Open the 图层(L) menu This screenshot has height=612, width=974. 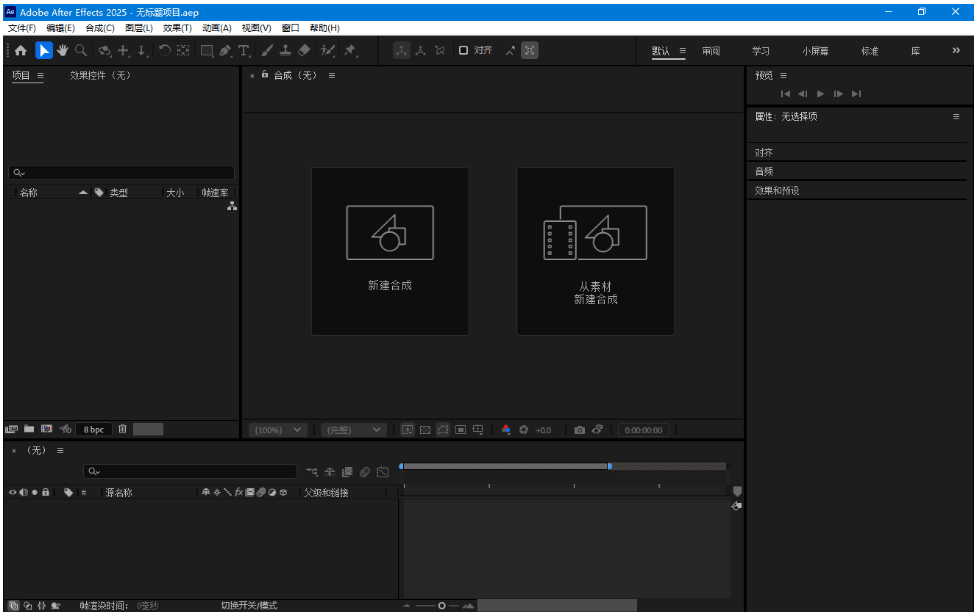click(x=139, y=28)
